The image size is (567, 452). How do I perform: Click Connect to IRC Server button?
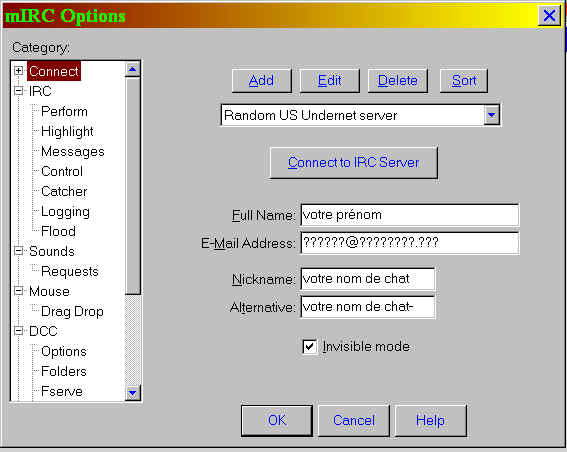(354, 163)
